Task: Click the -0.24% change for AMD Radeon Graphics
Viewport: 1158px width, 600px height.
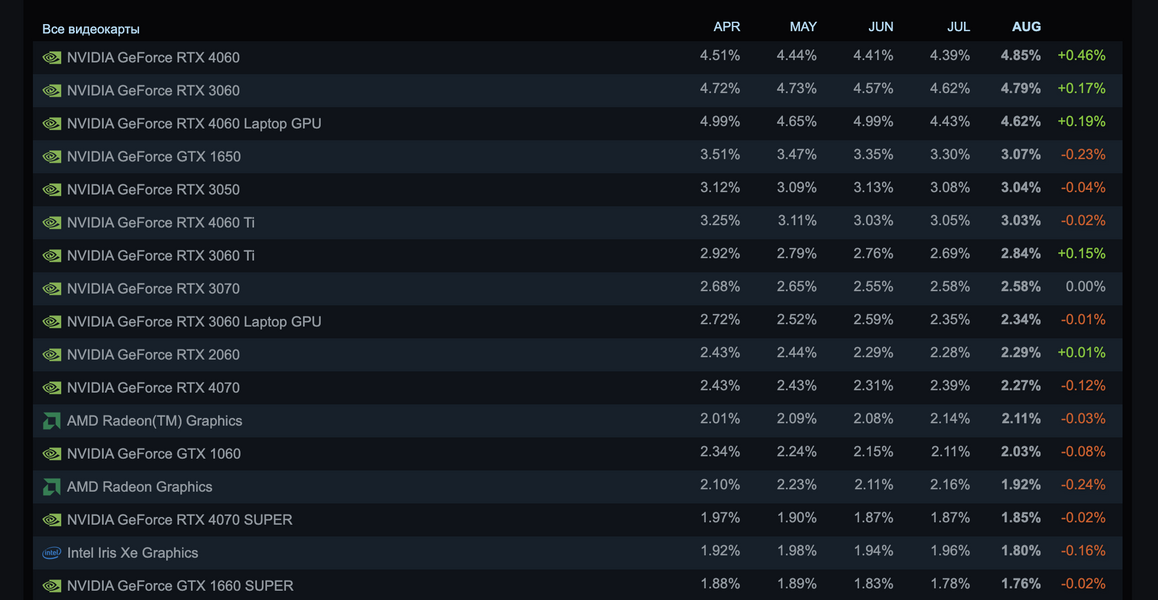Action: 1082,485
